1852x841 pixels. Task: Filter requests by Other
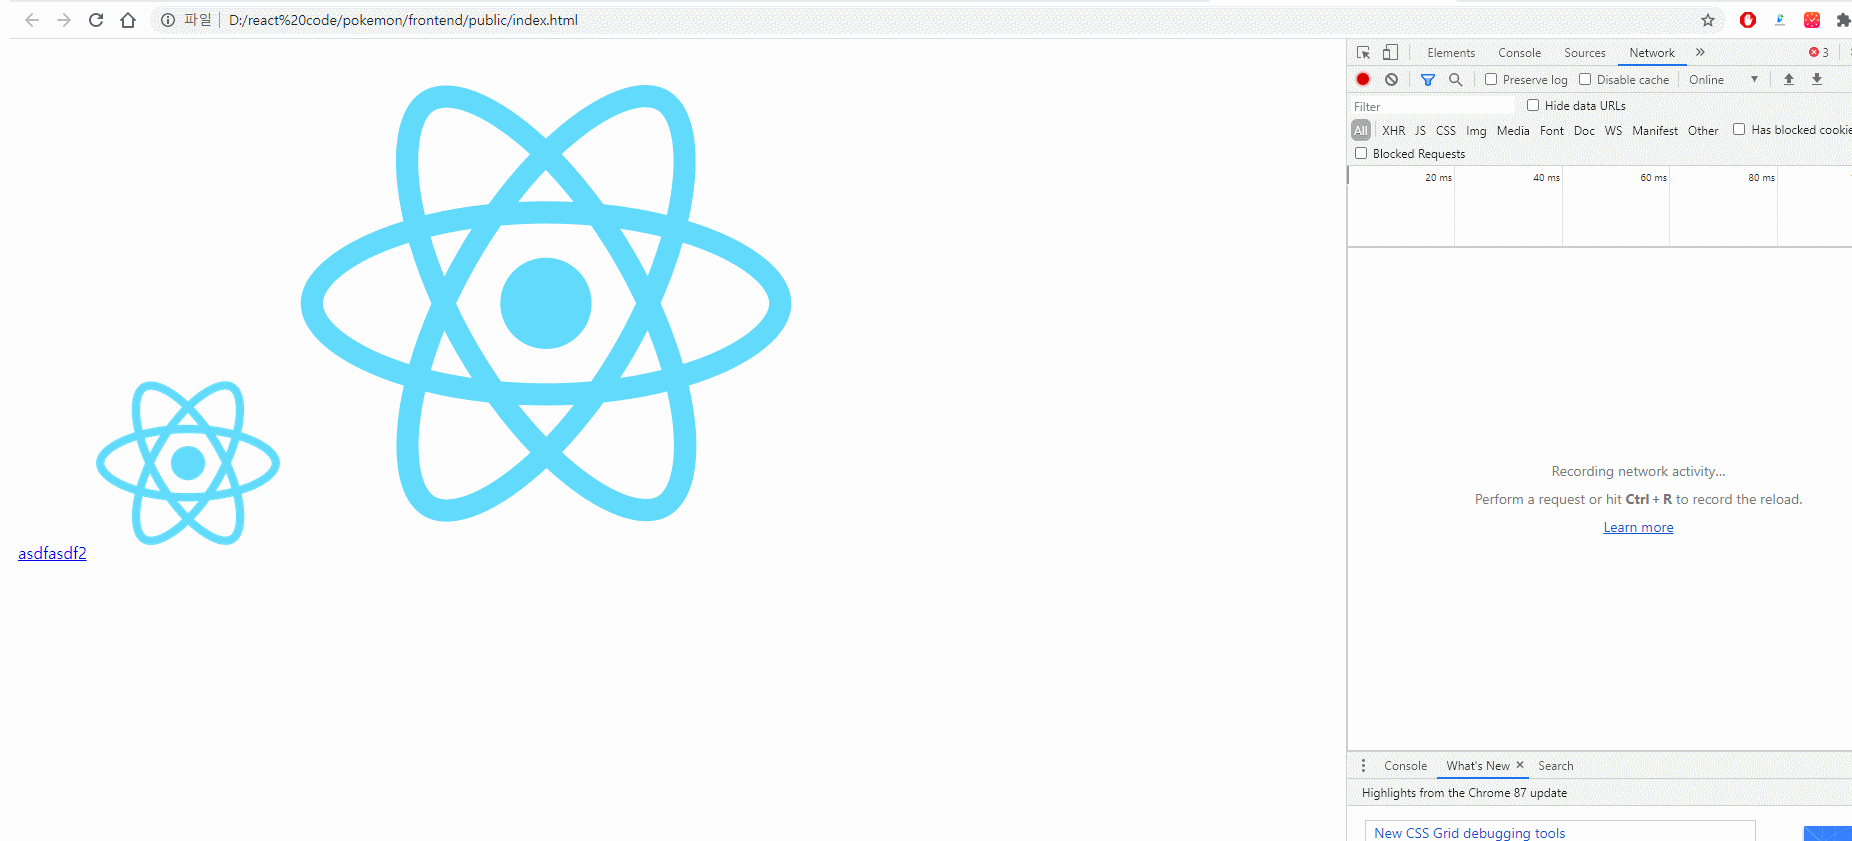coord(1703,131)
